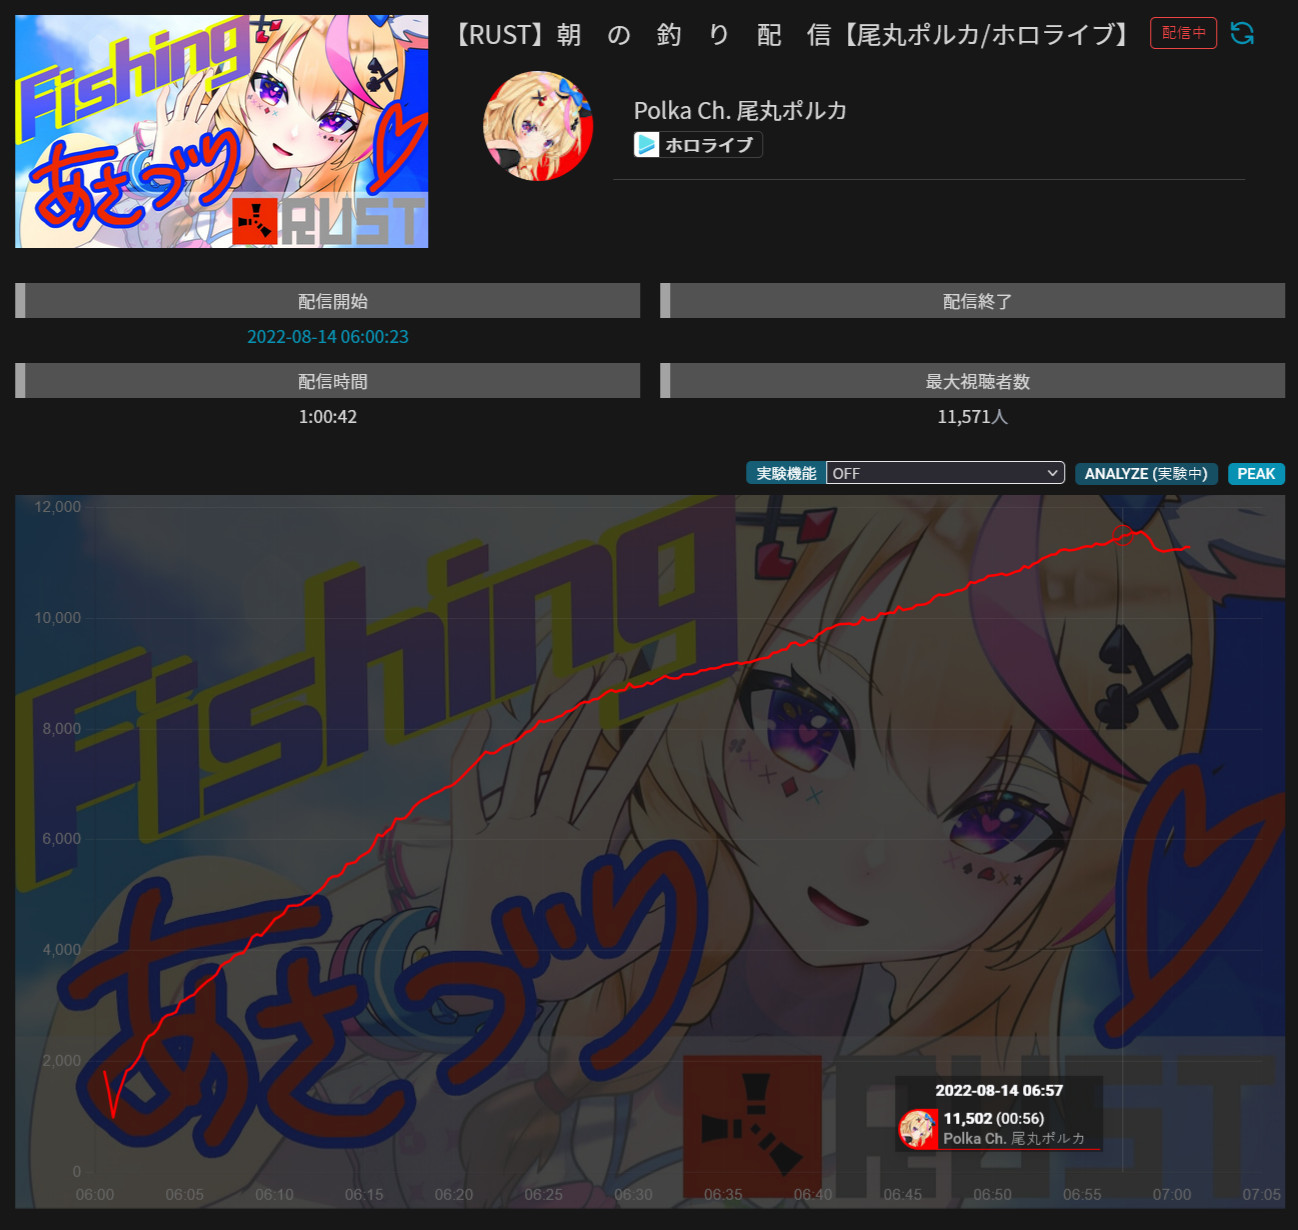
Task: Click the 06:10 x-axis time label
Action: [x=274, y=1194]
